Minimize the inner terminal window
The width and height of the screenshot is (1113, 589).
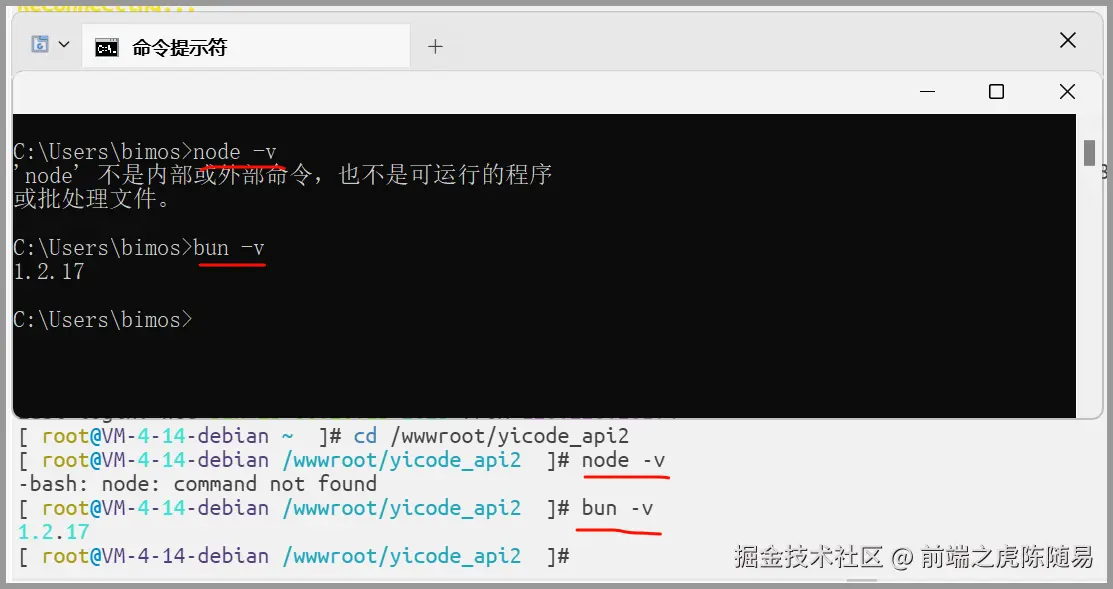coord(927,91)
